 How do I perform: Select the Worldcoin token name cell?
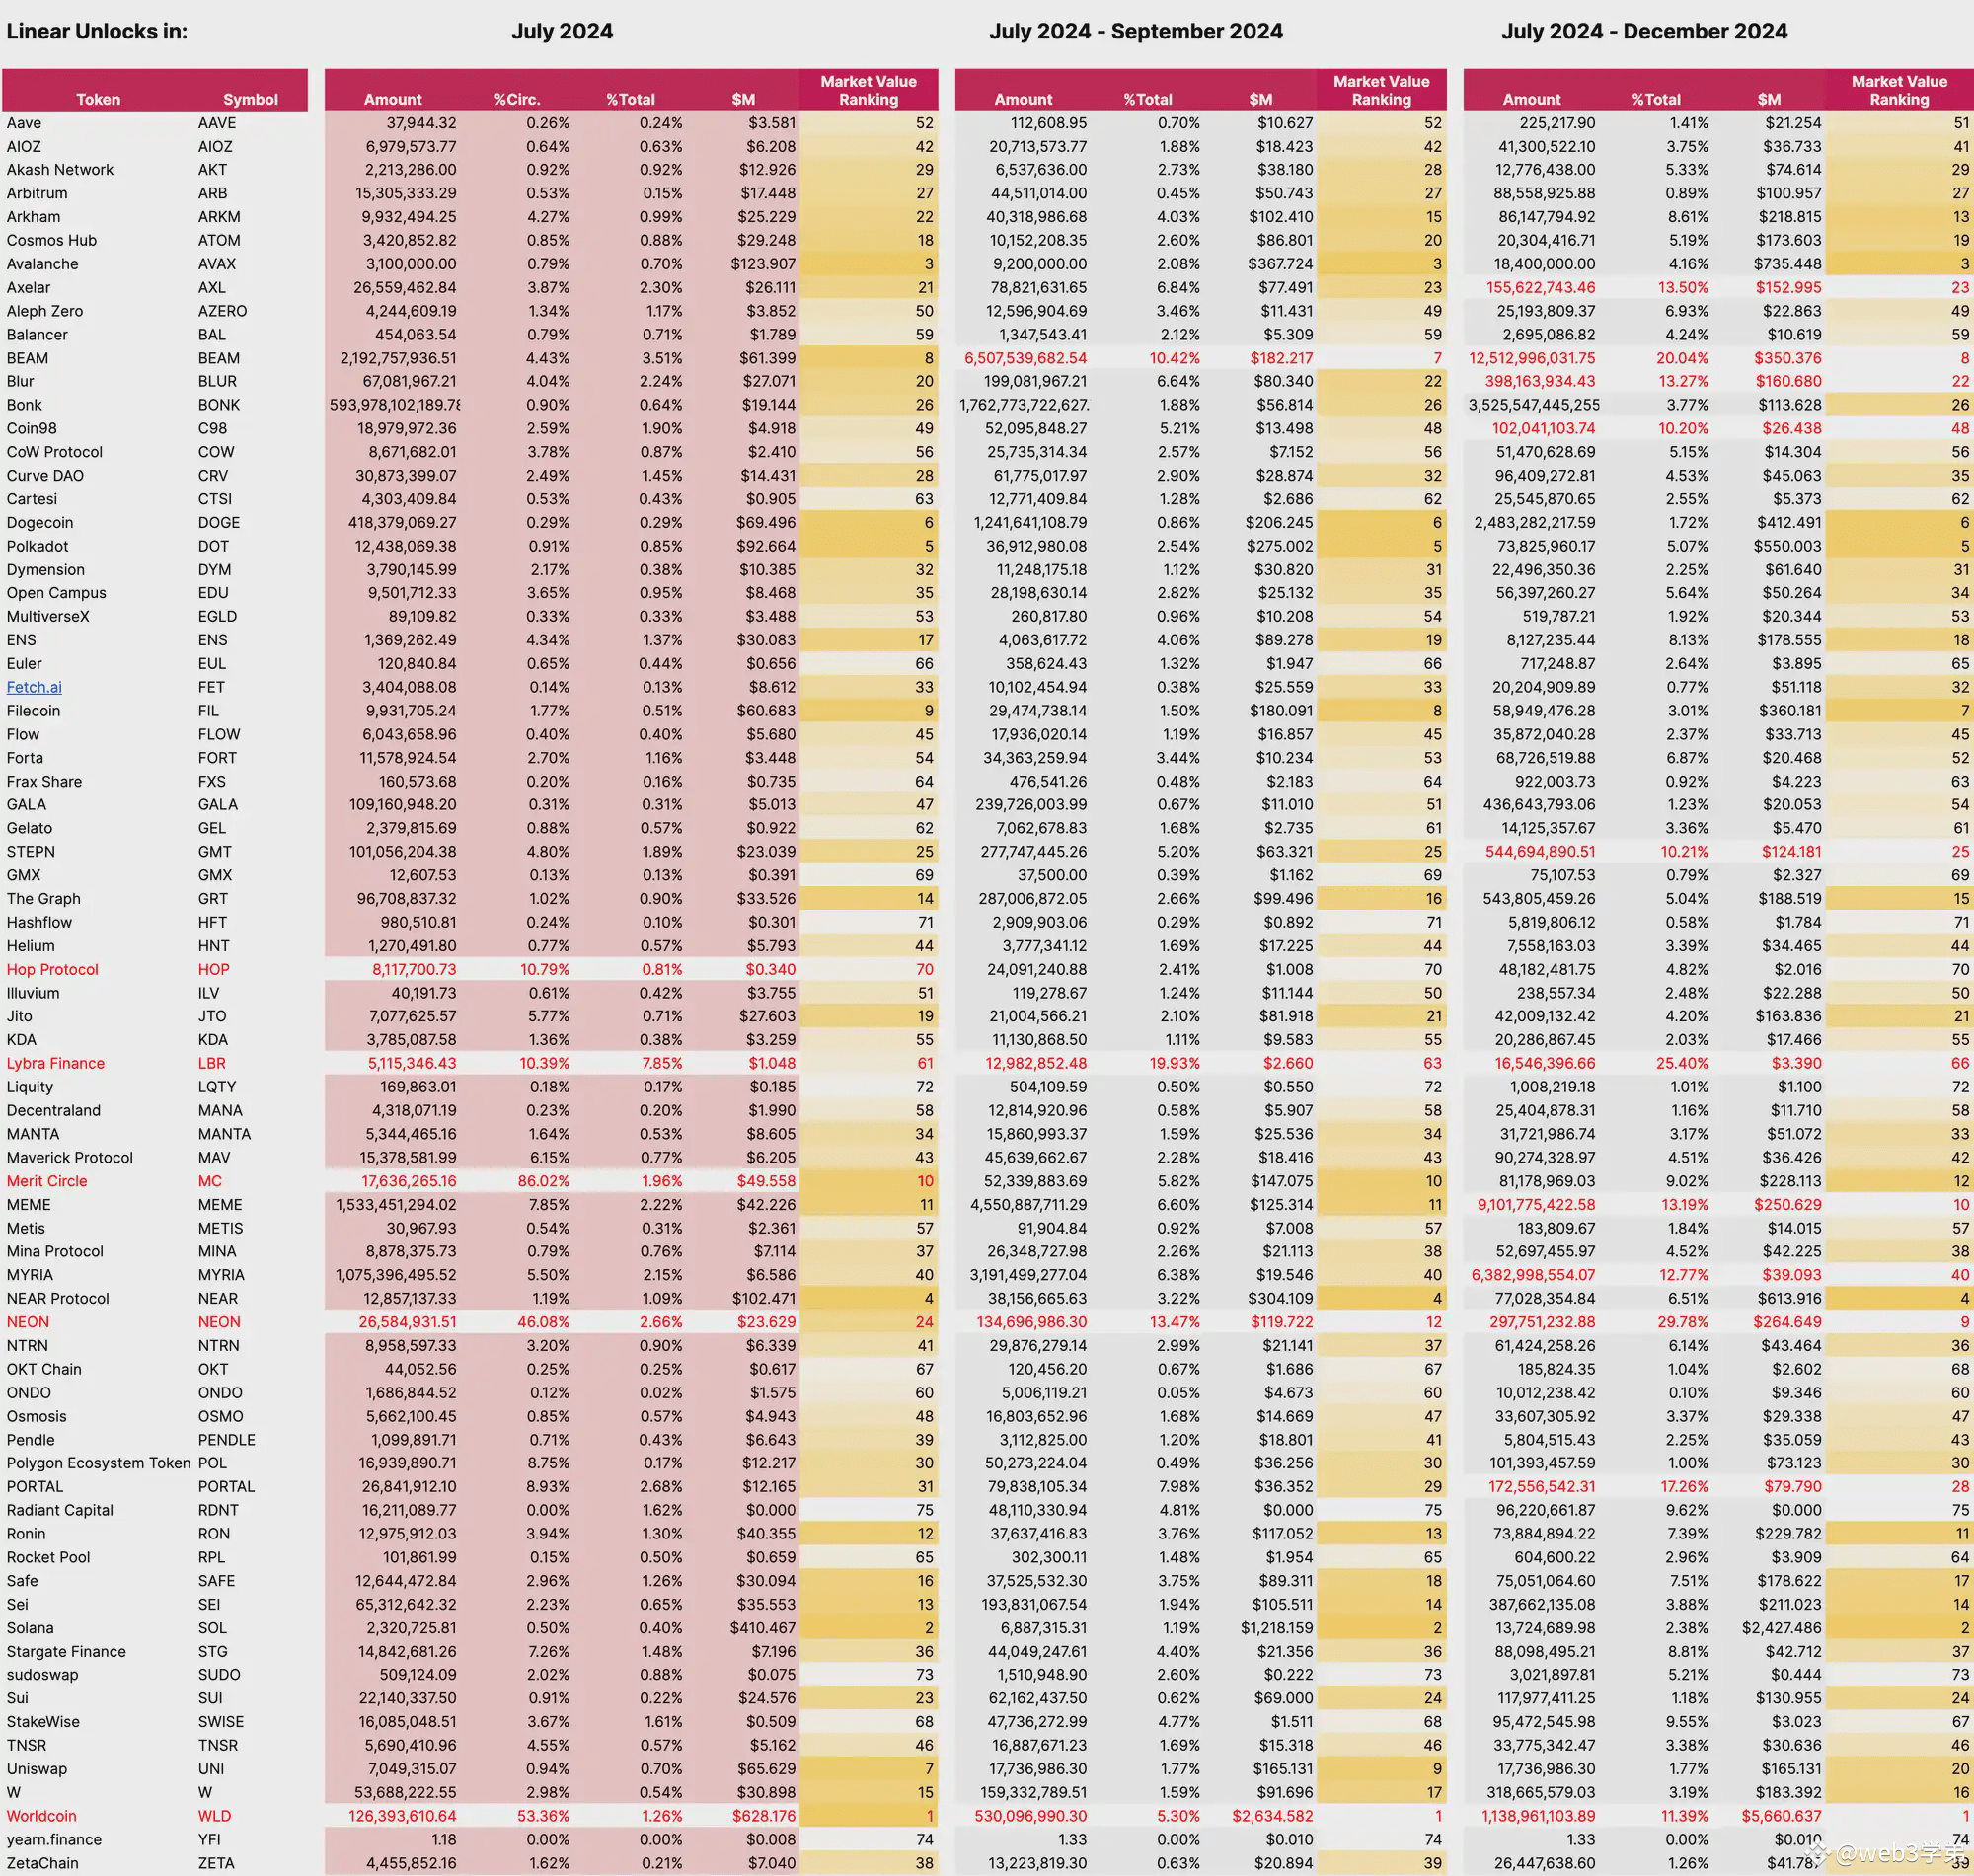[x=41, y=1816]
